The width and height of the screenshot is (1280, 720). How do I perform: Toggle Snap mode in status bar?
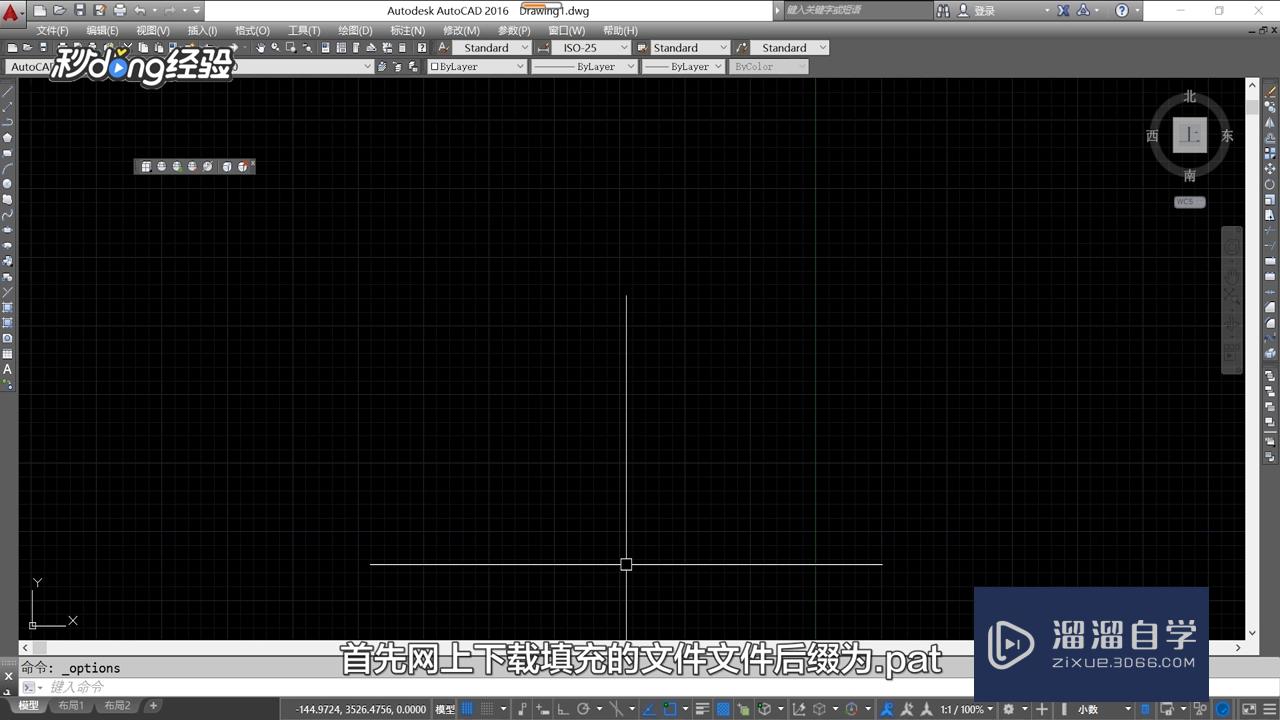489,709
